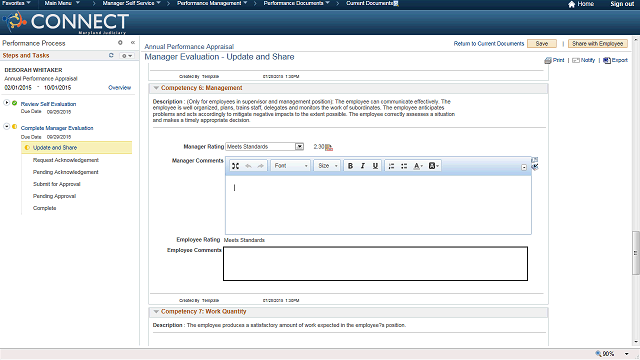640x360 pixels.
Task: Toggle bold formatting in Manager Comments
Action: [350, 166]
